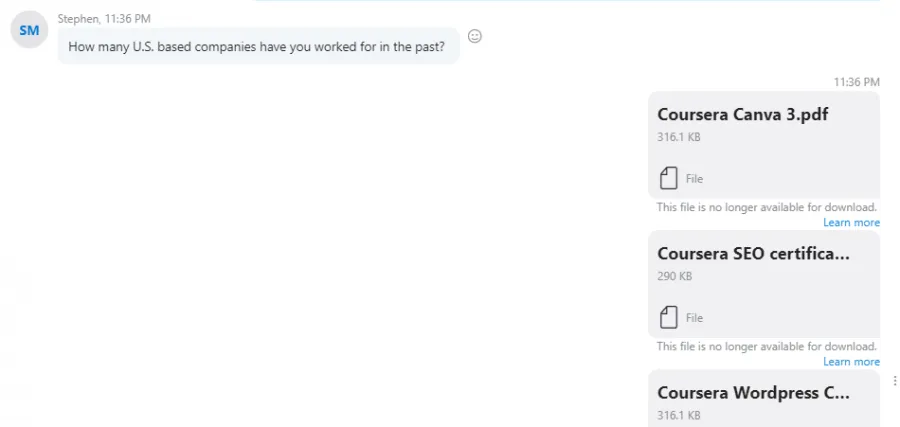Viewport: 900px width, 427px height.
Task: Click the file icon under Coursera Canva 3.pdf
Action: pos(668,178)
